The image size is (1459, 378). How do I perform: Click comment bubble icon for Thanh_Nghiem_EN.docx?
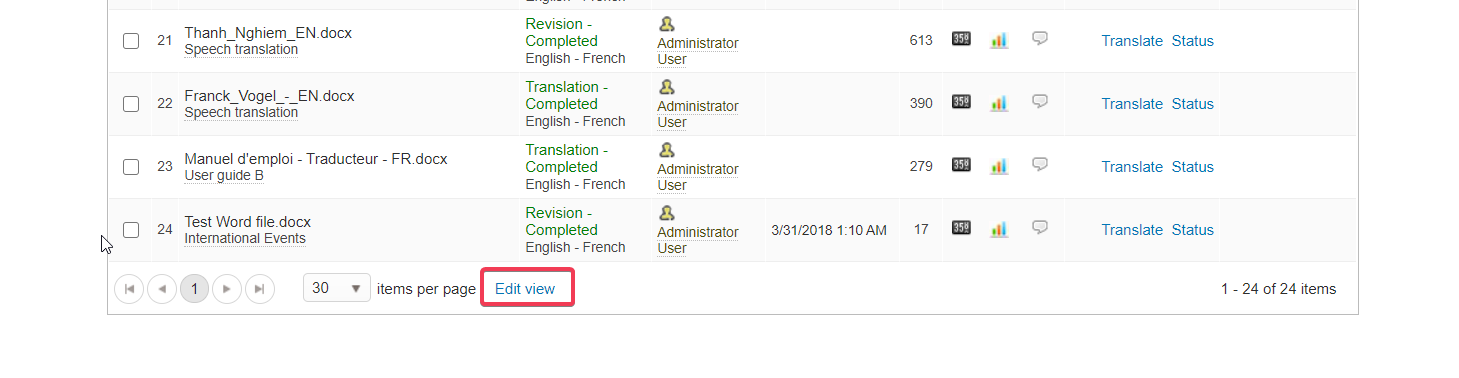point(1040,38)
